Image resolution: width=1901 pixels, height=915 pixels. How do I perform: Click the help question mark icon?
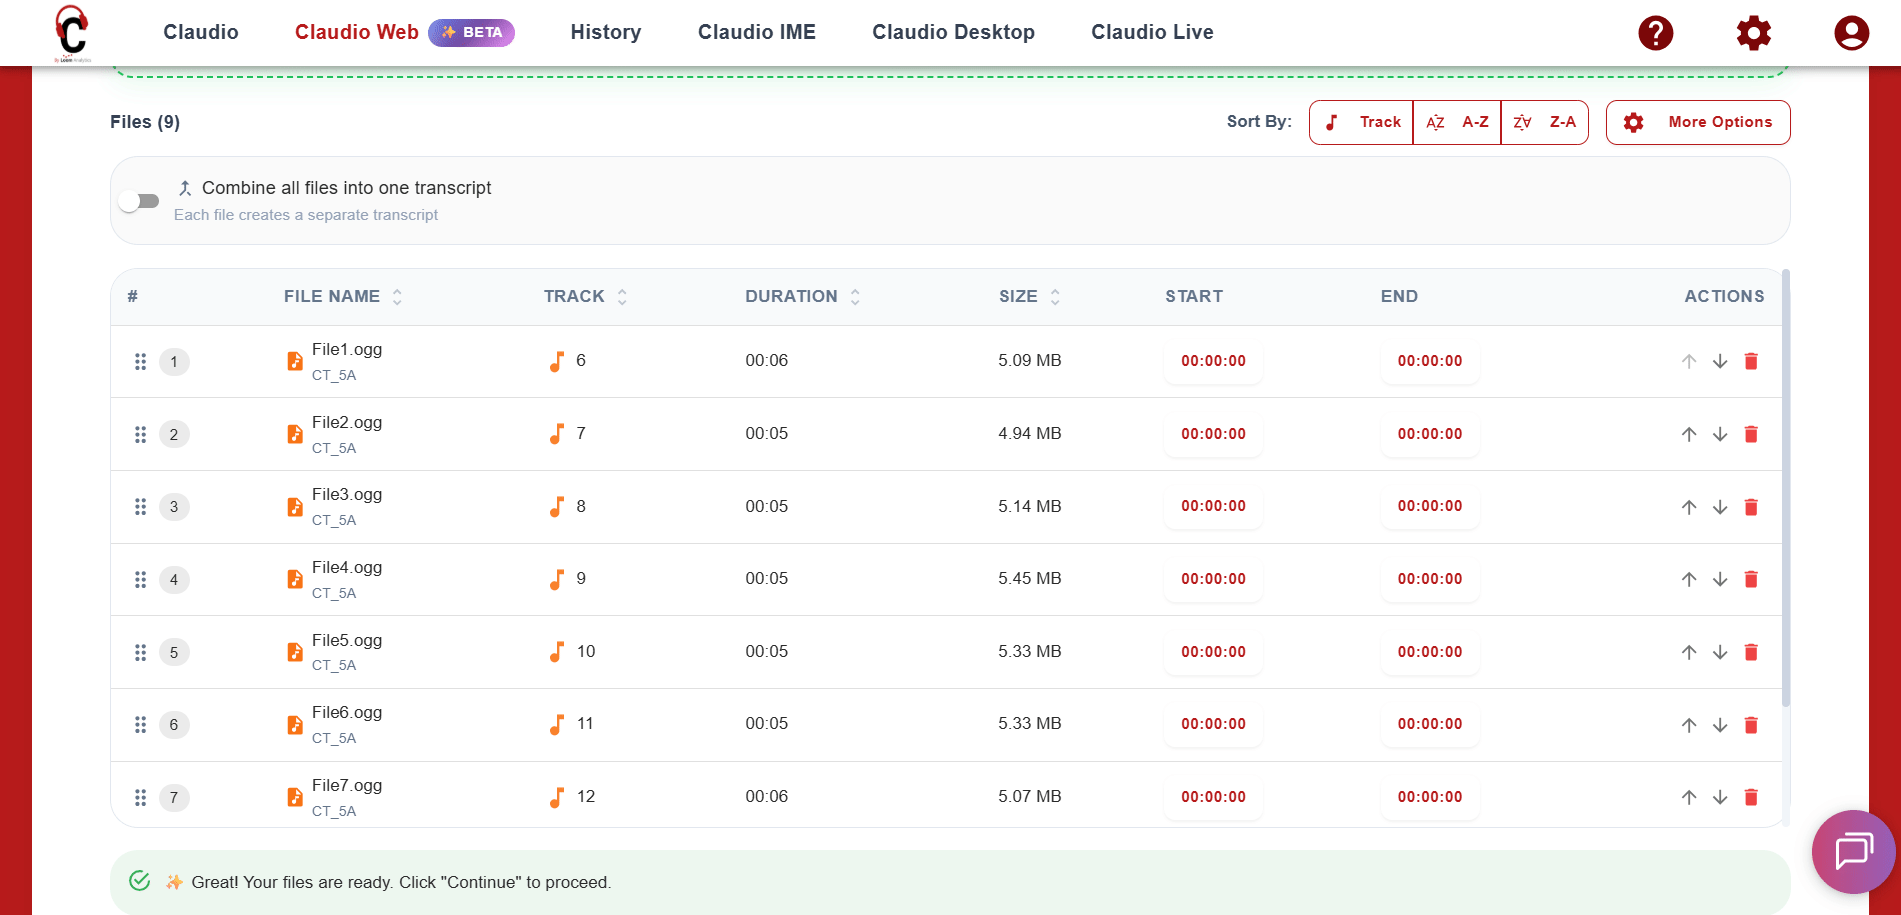point(1655,33)
